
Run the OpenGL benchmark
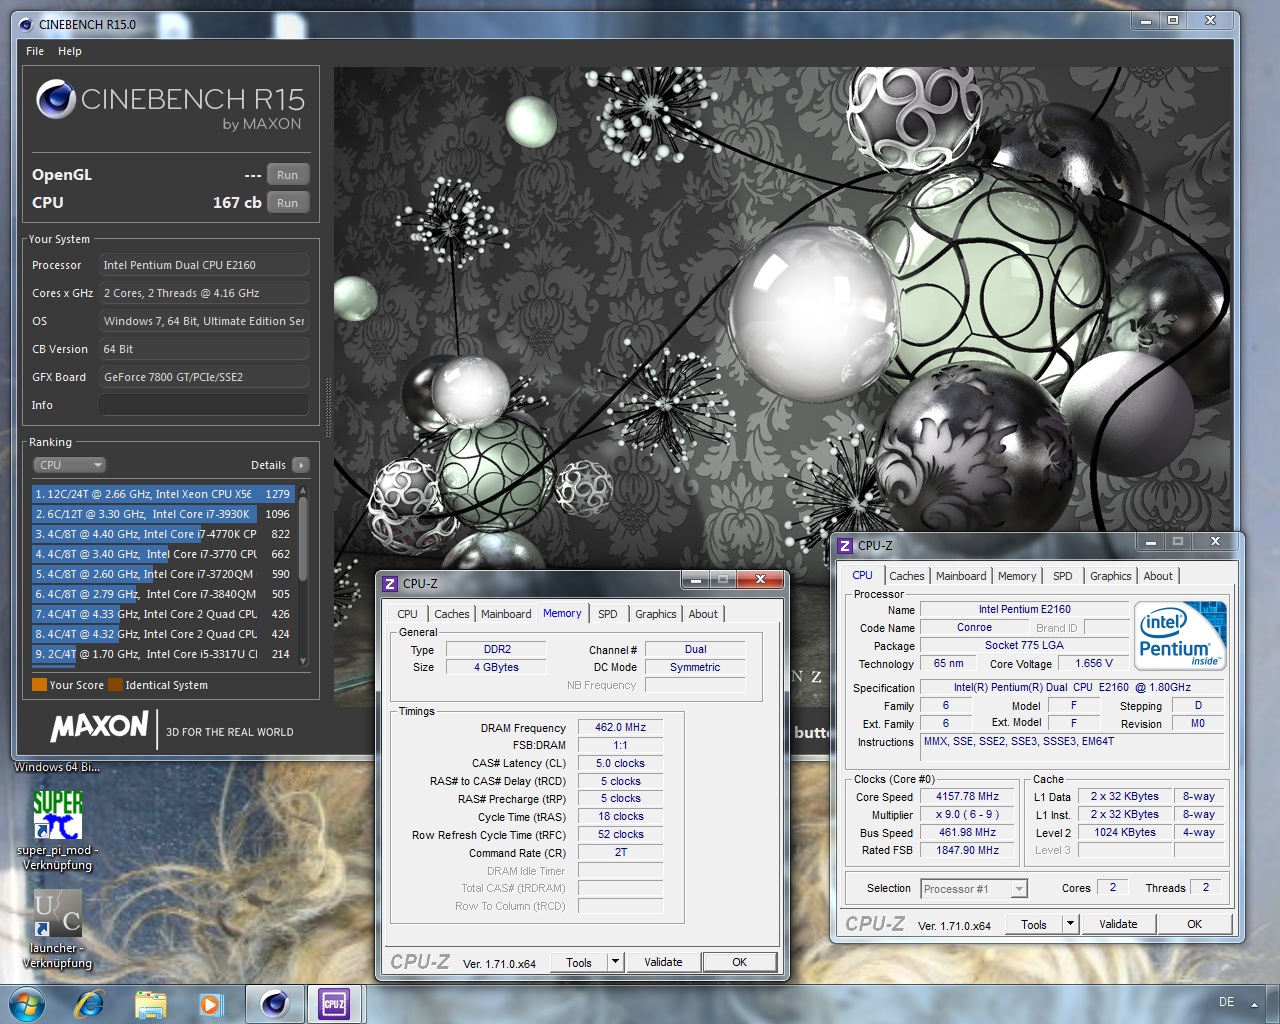tap(288, 175)
